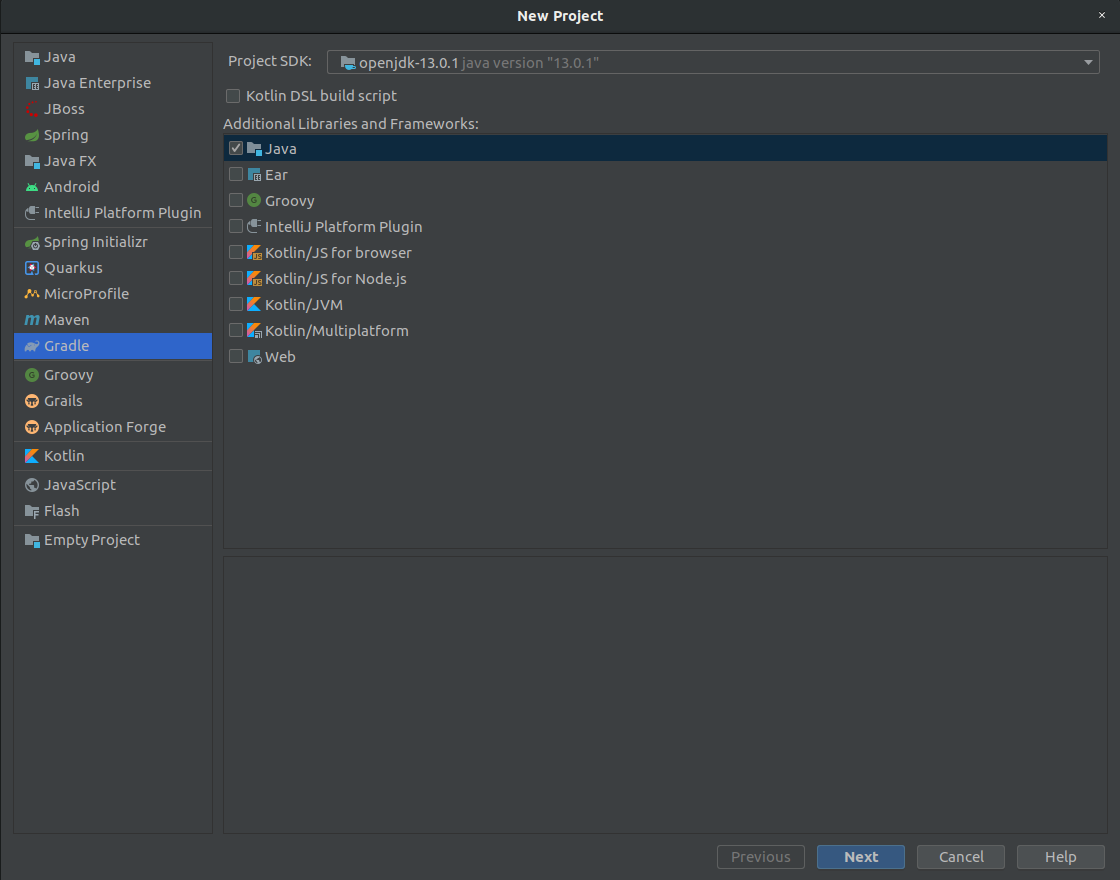Click the Cancel button
Screen dimensions: 1120x880
tap(961, 857)
